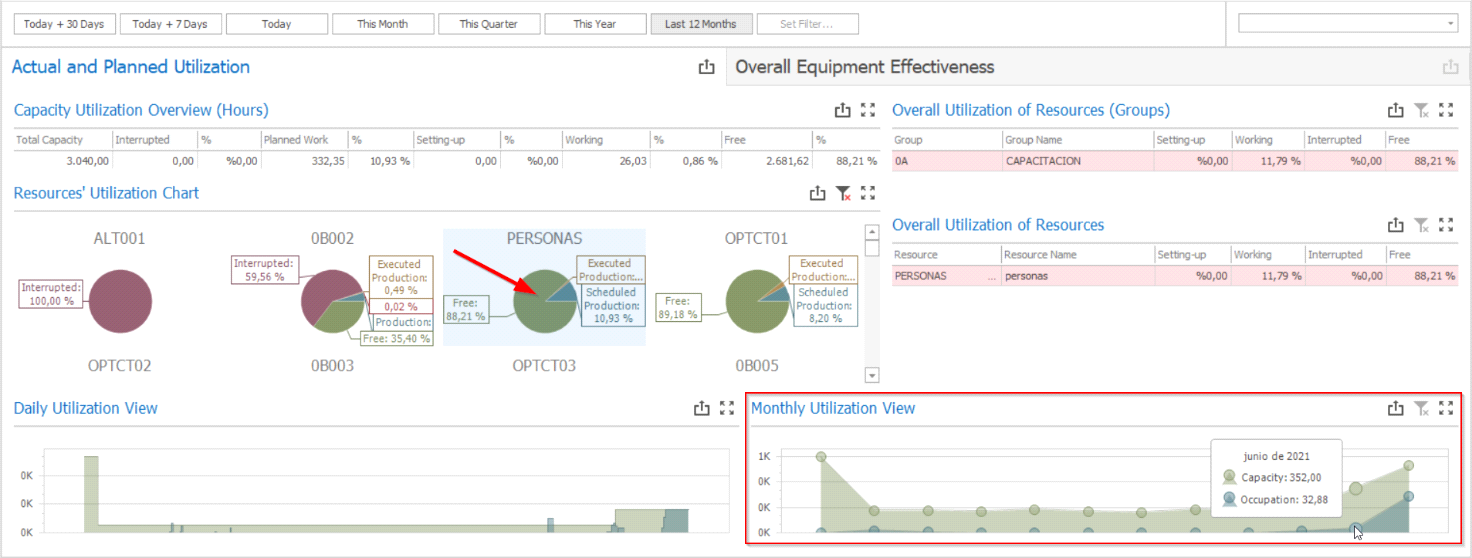Toggle the Last 12 Months date filter
This screenshot has width=1472, height=558.
click(x=700, y=24)
